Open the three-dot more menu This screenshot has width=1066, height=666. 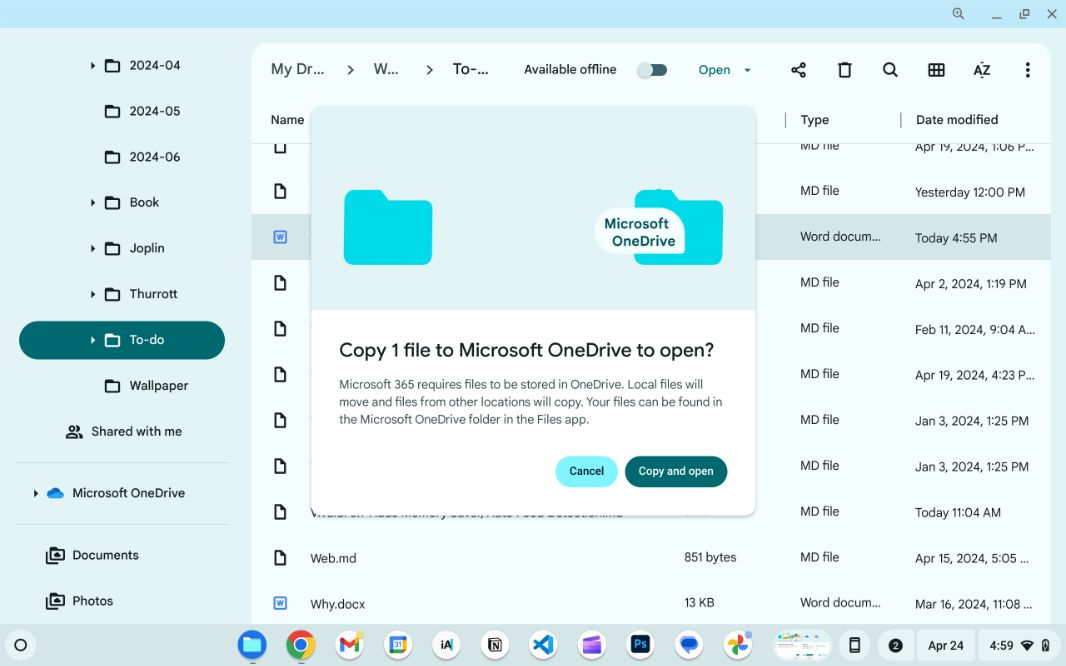click(x=1027, y=70)
